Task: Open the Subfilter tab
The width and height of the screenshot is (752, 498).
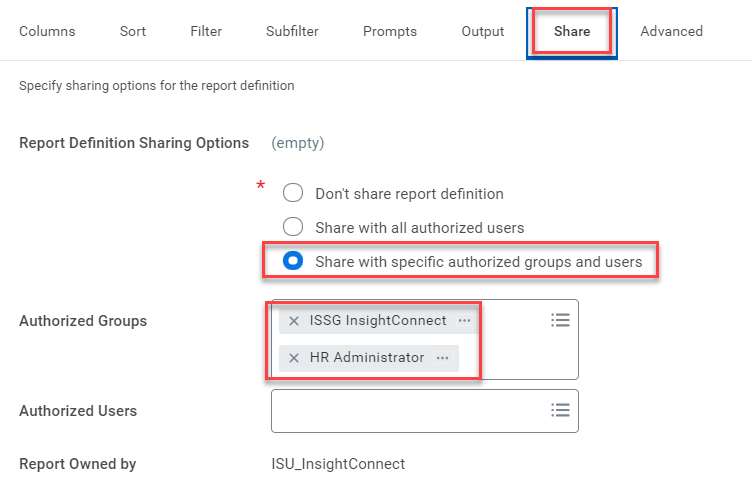Action: click(x=292, y=31)
